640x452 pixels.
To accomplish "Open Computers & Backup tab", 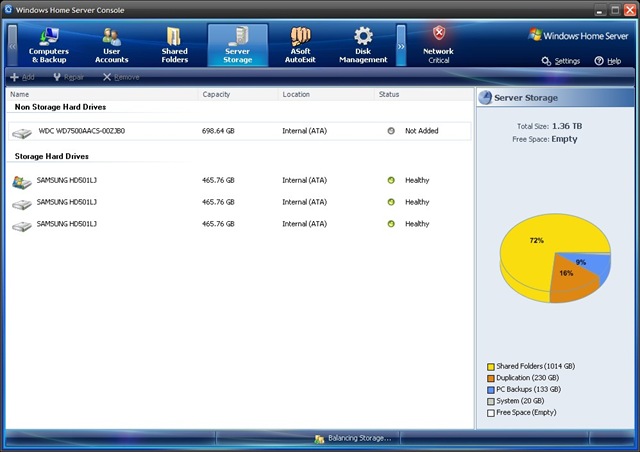I will click(x=49, y=45).
